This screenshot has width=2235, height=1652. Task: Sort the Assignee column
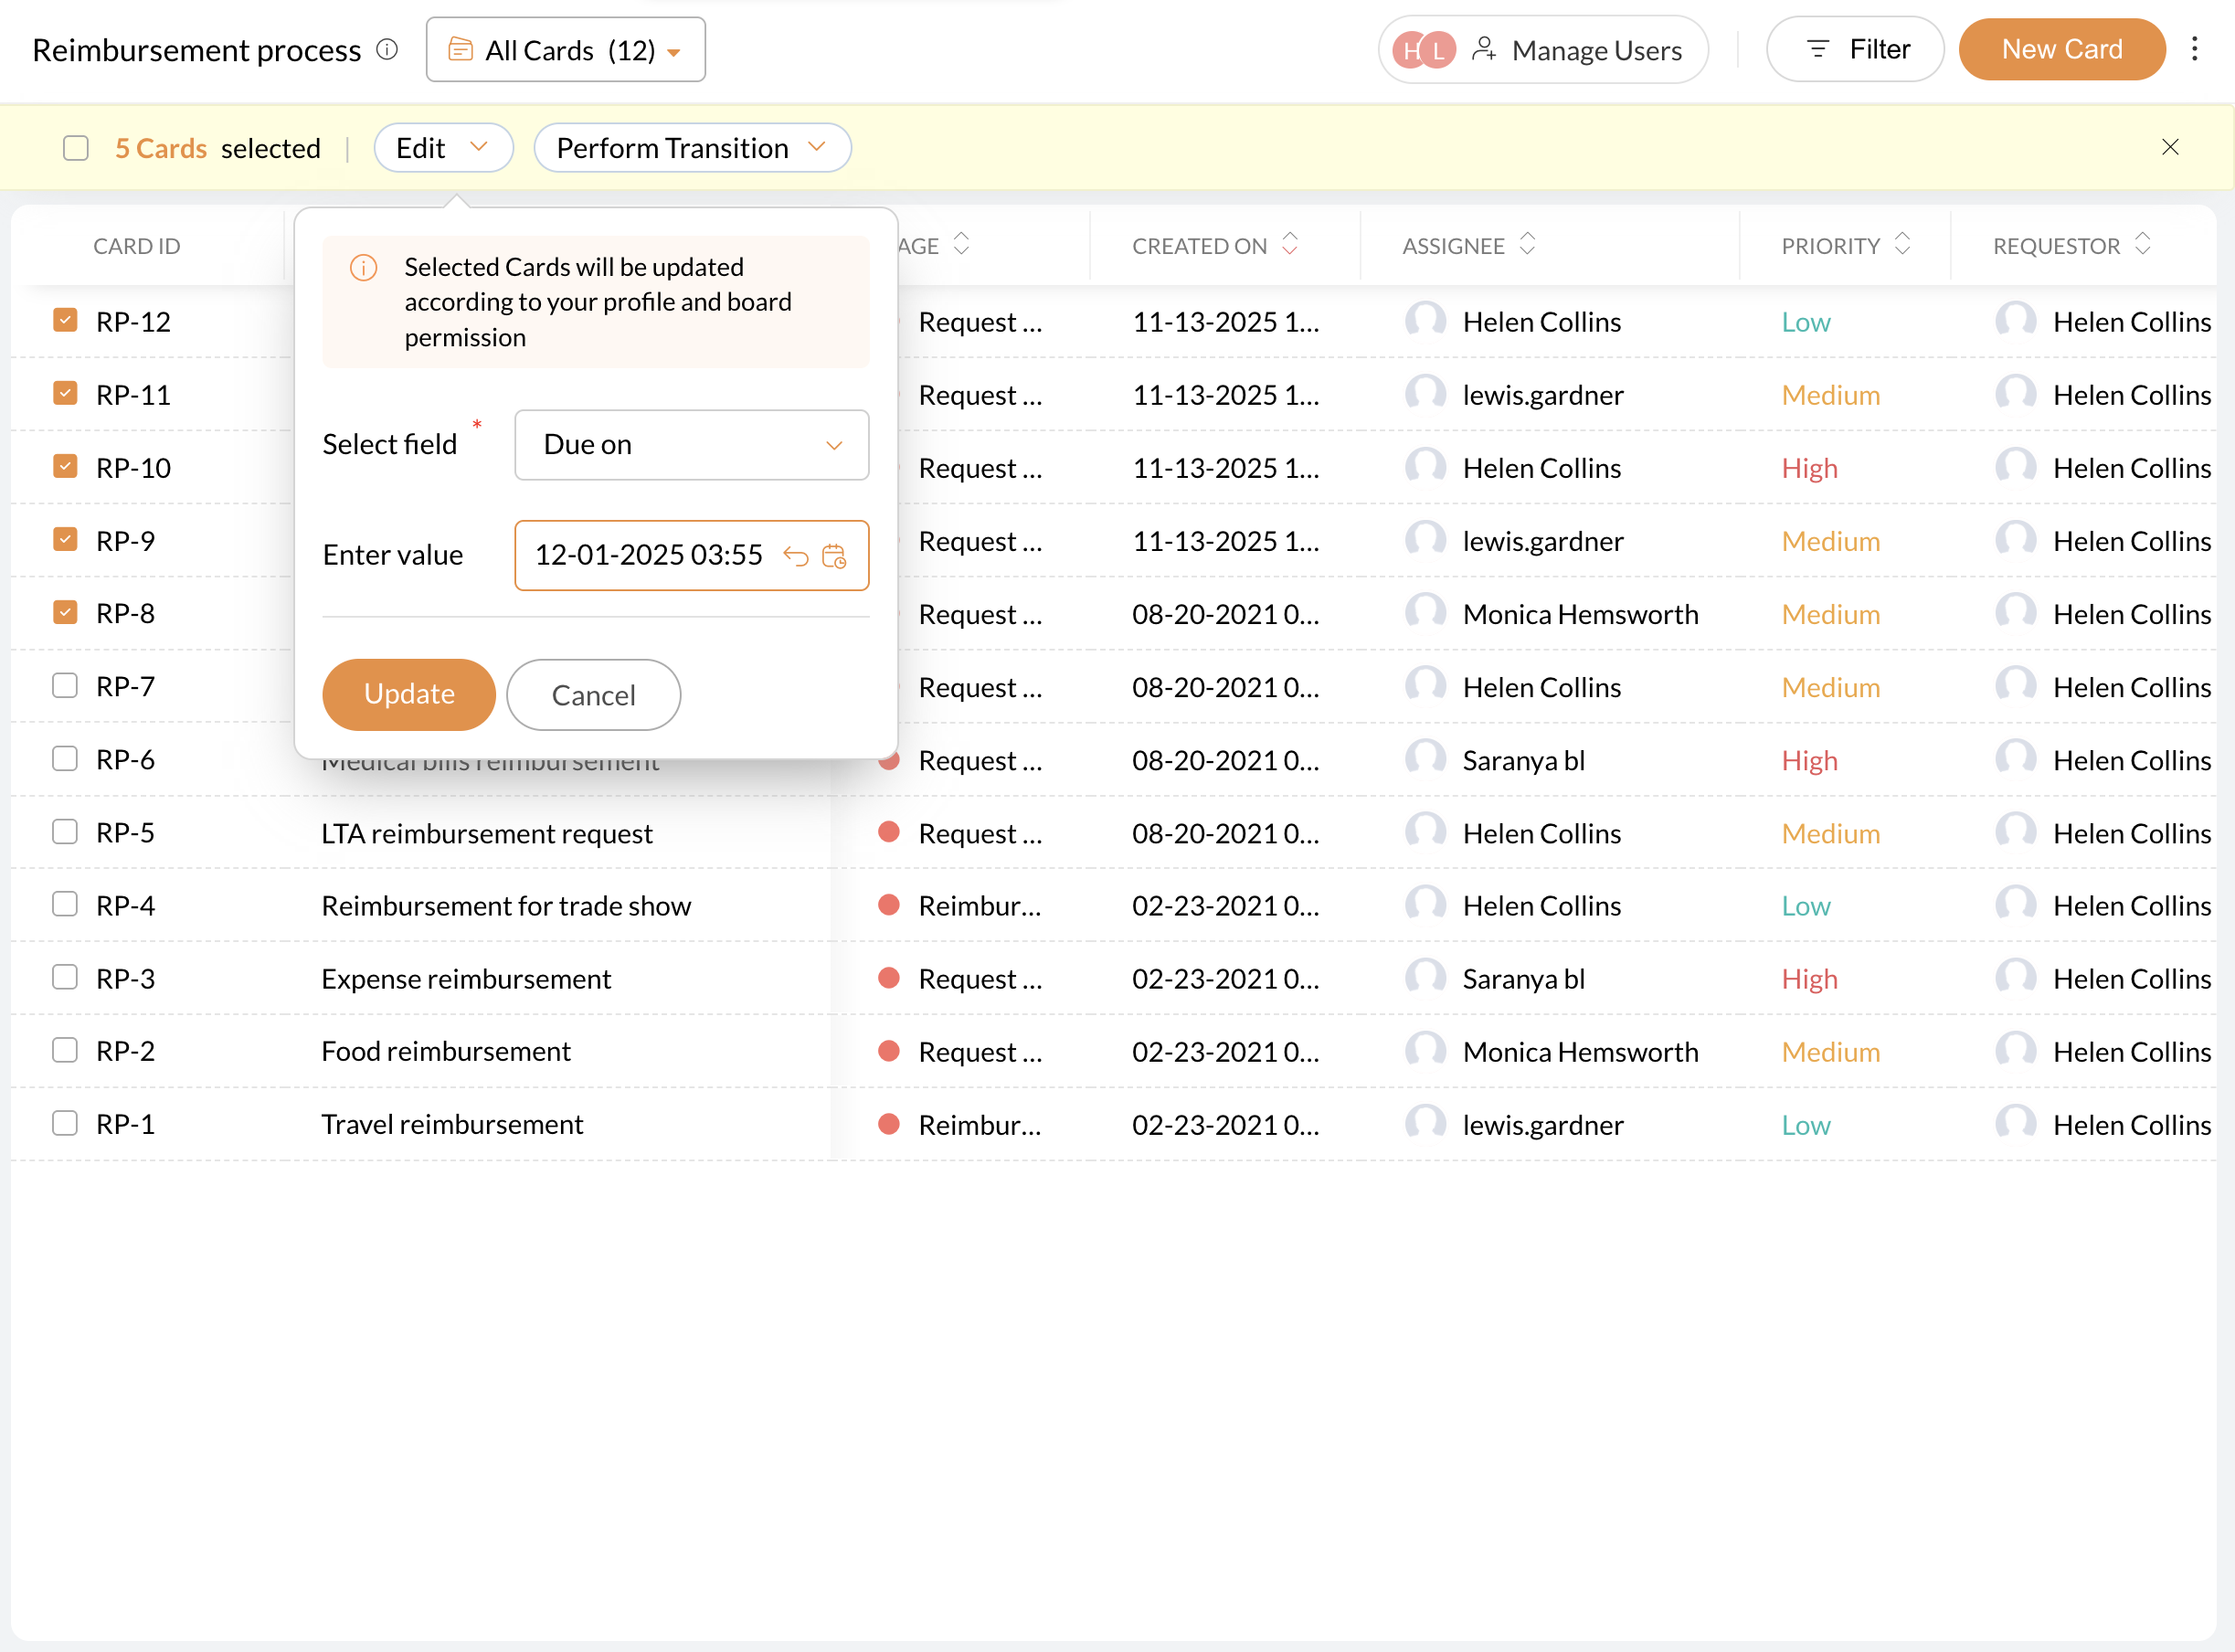(1526, 244)
